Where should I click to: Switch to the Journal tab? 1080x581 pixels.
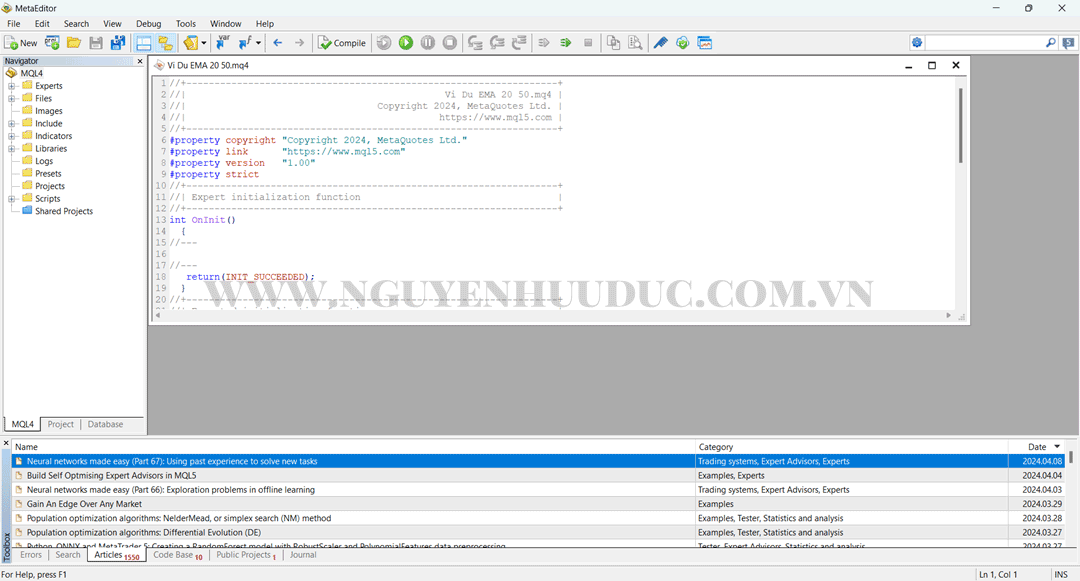(x=303, y=555)
